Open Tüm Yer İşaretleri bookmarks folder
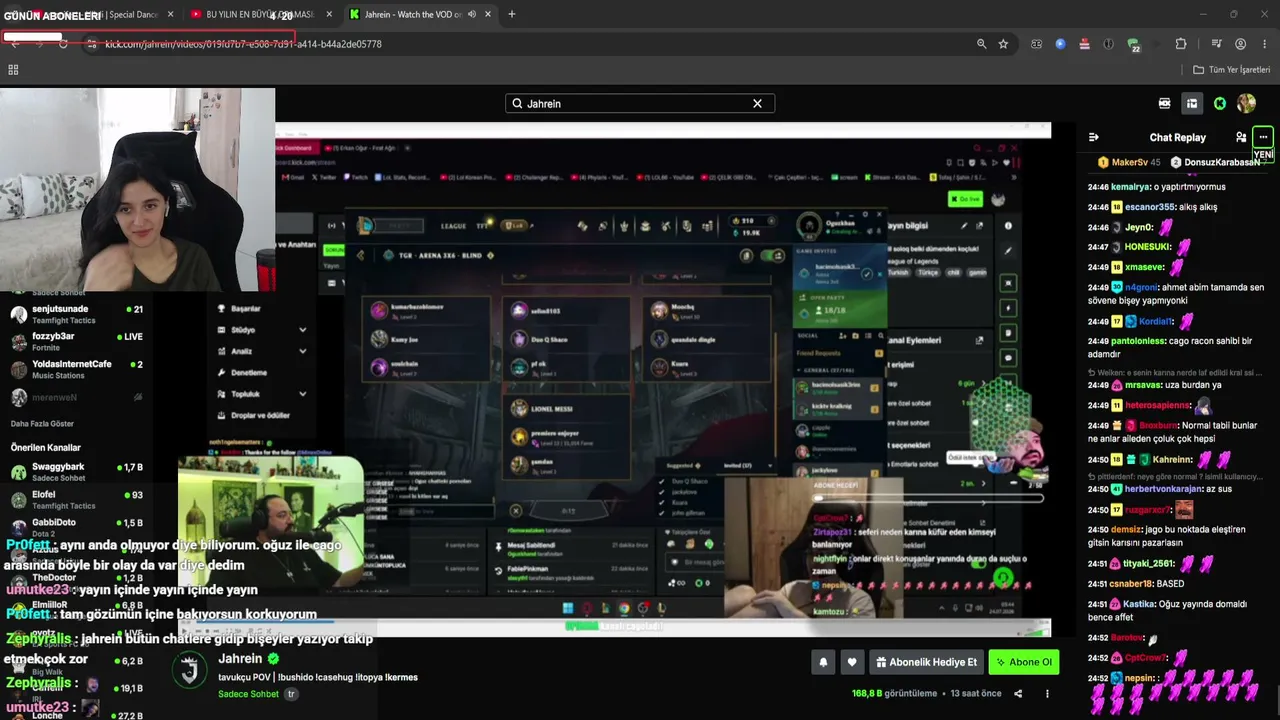The image size is (1280, 720). (1231, 70)
